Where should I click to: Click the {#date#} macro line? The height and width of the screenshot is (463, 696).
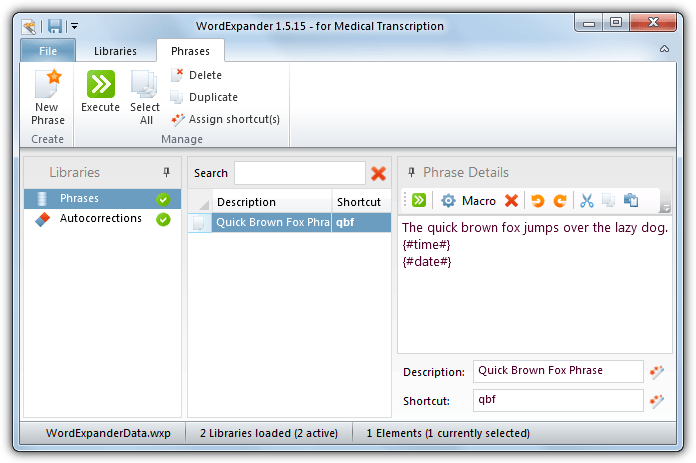point(427,261)
